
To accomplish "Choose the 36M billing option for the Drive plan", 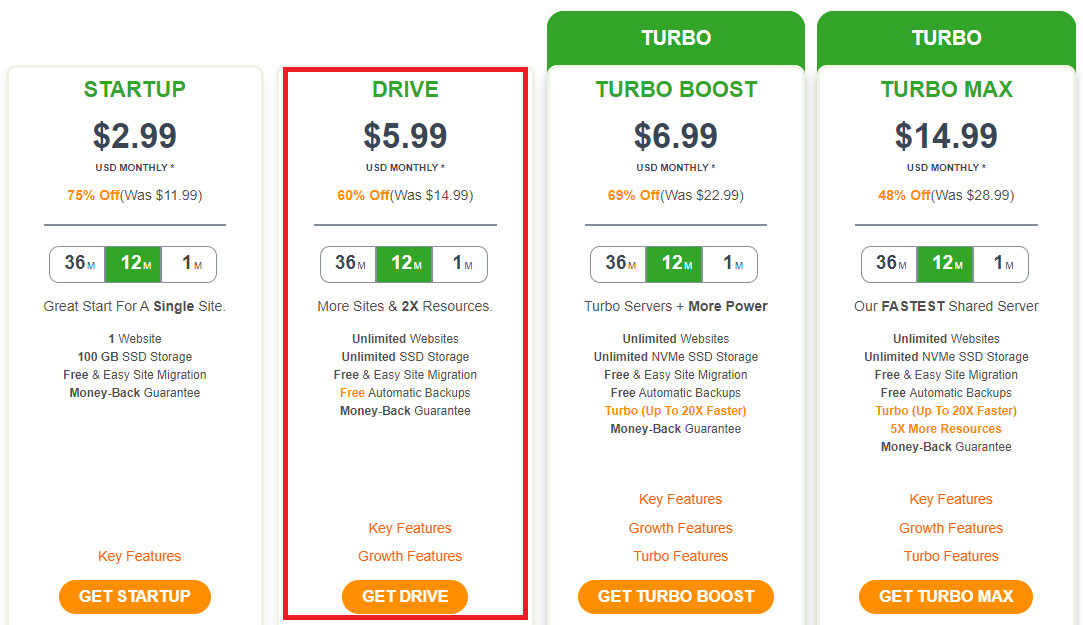I will click(348, 264).
